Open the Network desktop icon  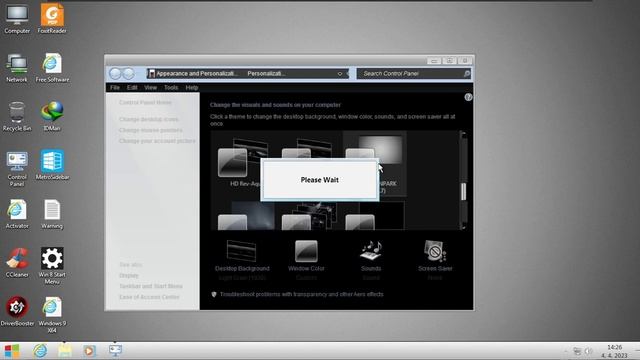17,68
